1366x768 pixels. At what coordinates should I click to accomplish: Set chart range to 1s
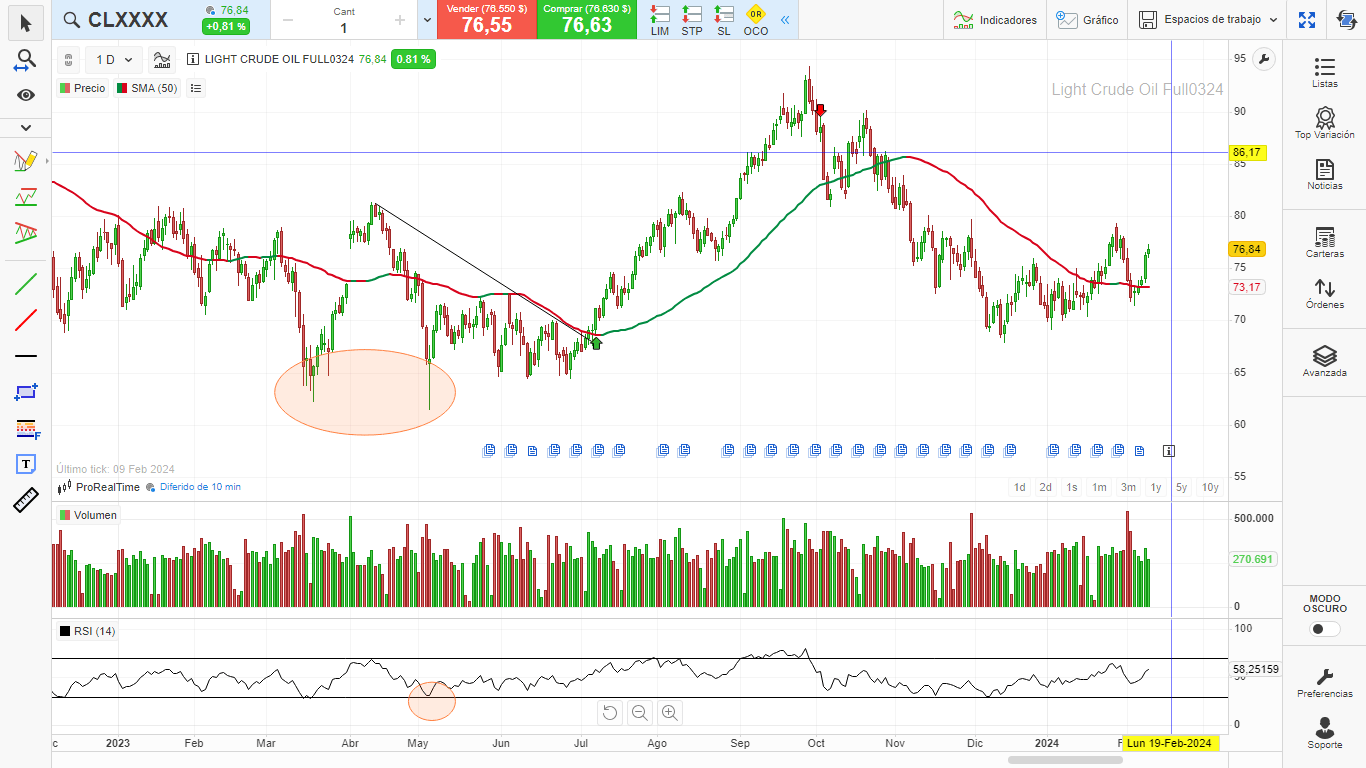(x=1072, y=487)
